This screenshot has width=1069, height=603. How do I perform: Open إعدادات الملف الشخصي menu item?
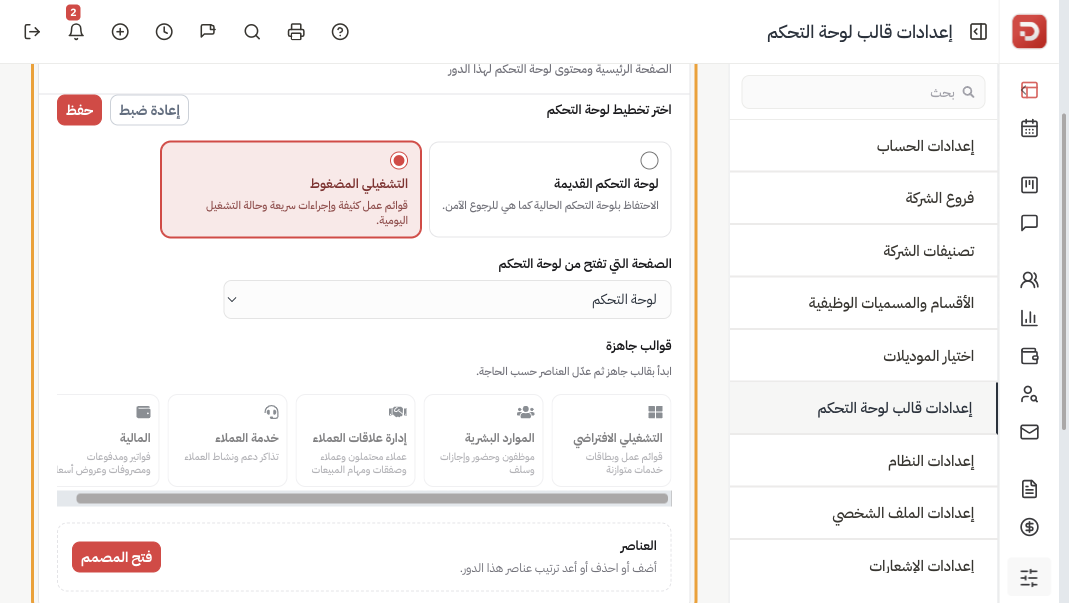point(863,514)
